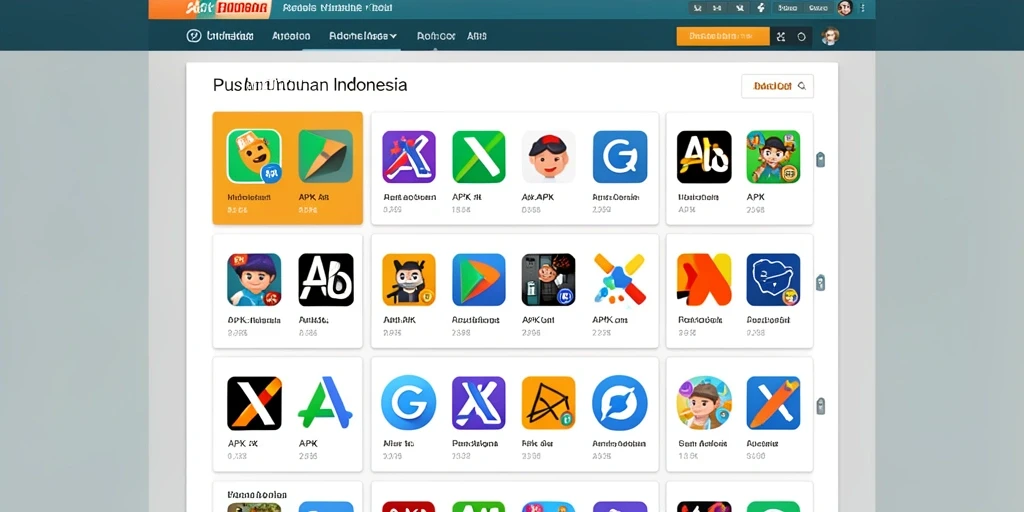Open the blue app with colorful play triangle
This screenshot has height=512, width=1024.
point(479,280)
